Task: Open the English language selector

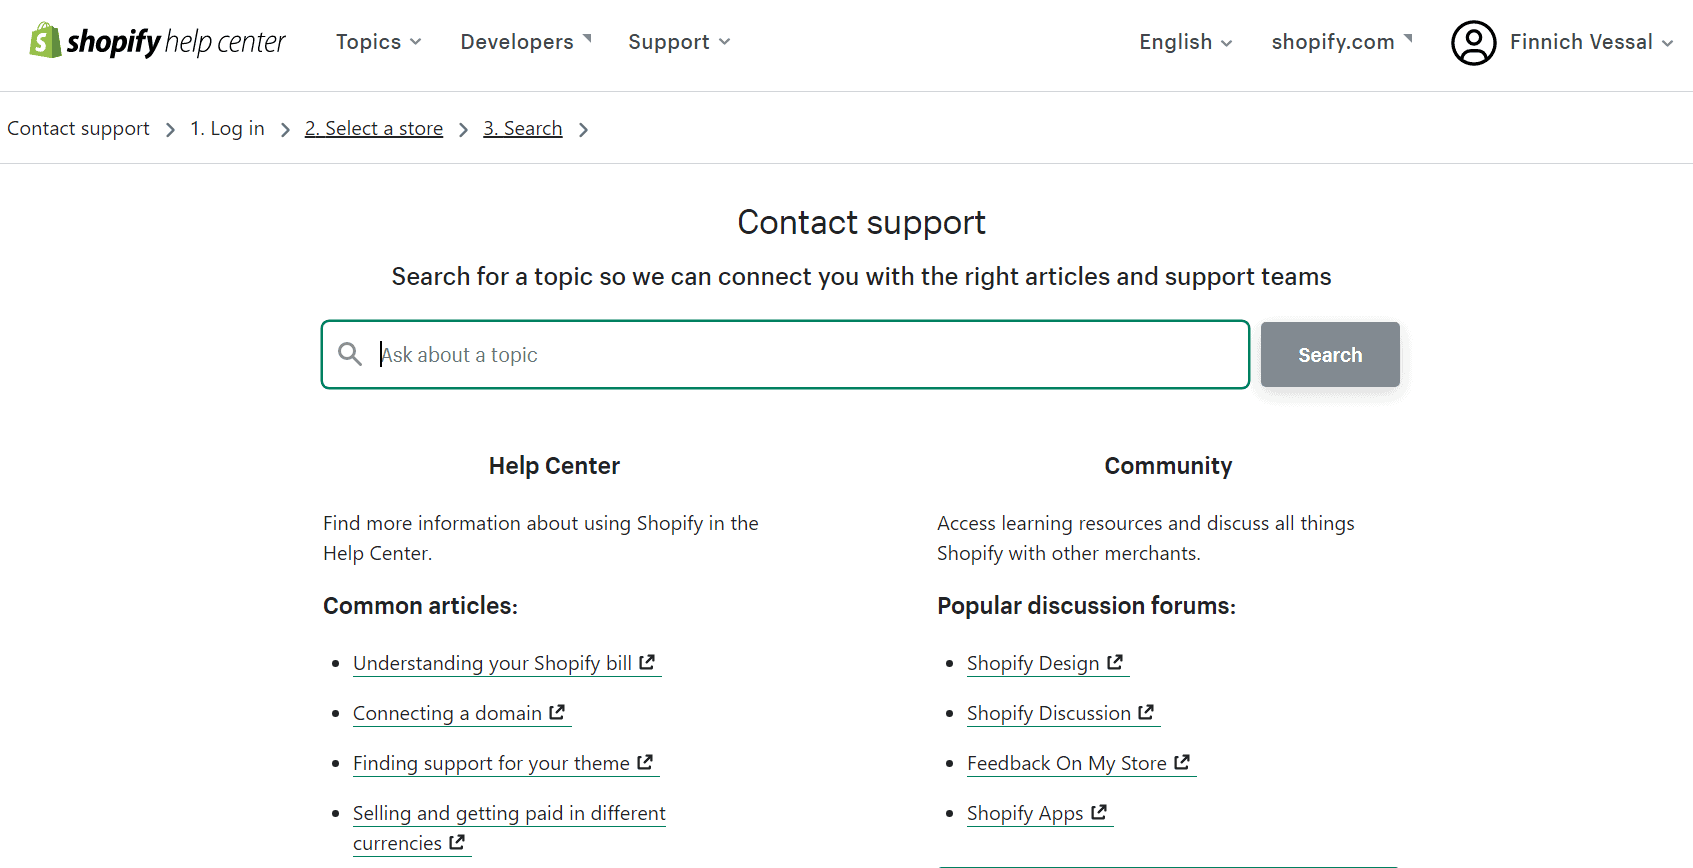Action: (x=1186, y=42)
